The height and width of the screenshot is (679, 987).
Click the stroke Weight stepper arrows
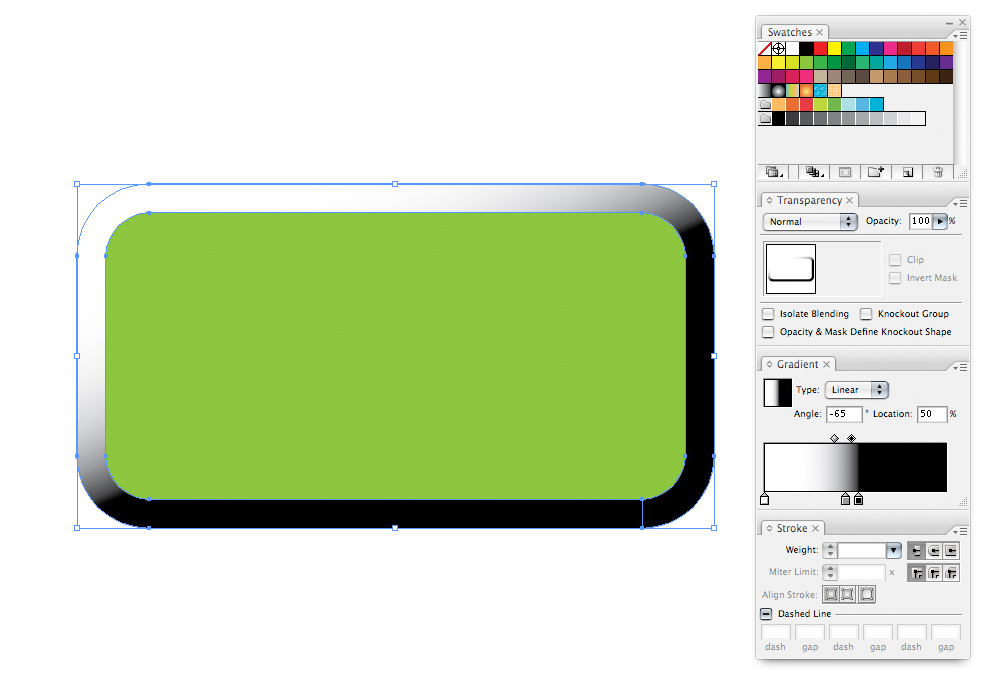pos(830,551)
